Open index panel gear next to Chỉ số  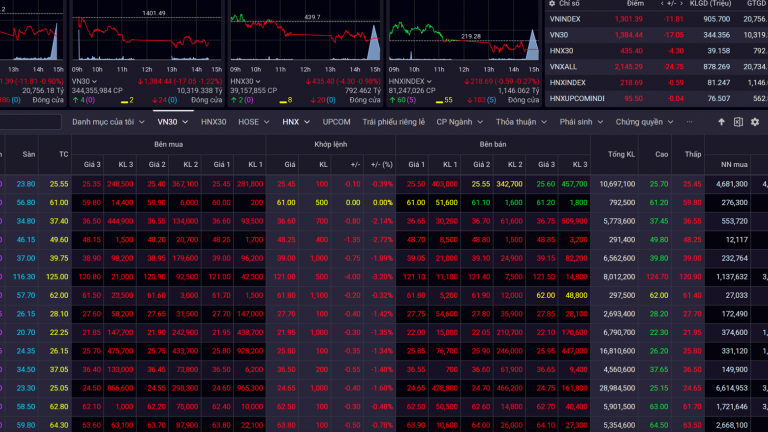pos(552,3)
